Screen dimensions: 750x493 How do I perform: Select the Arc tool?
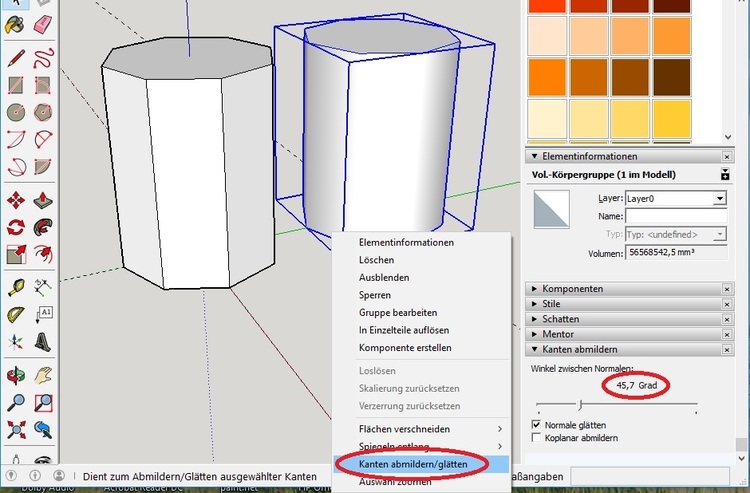pyautogui.click(x=15, y=140)
